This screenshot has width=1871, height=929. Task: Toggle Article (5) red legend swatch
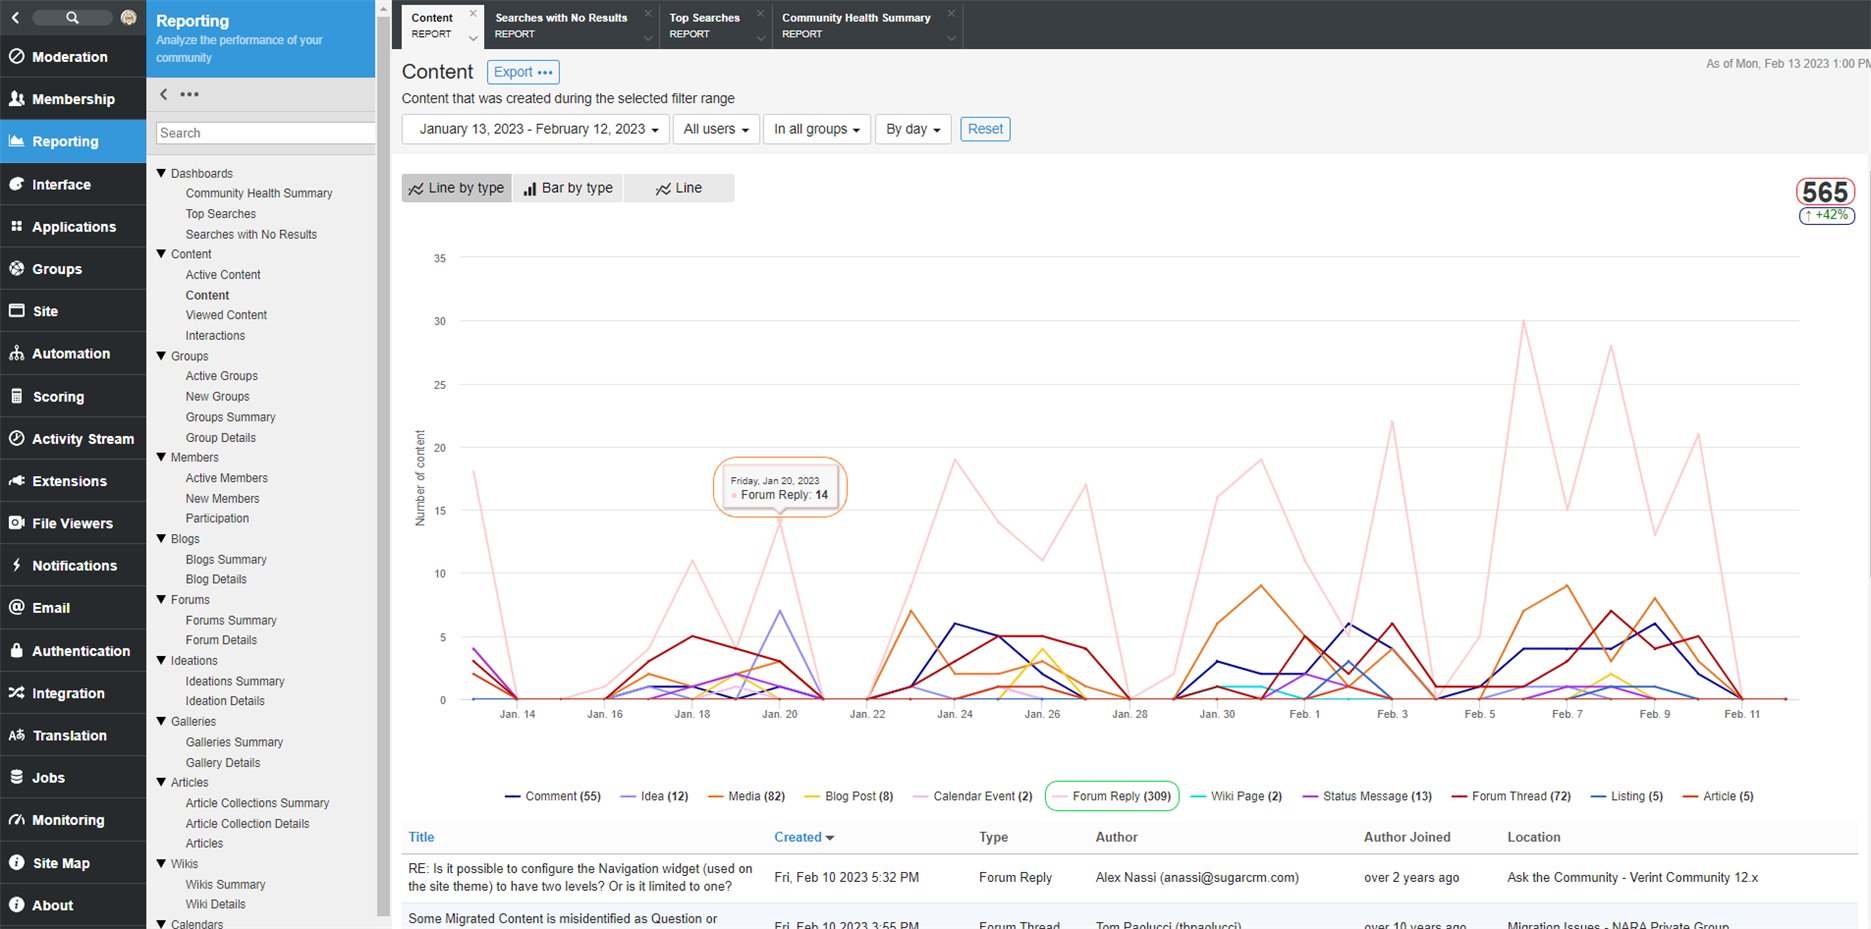(x=1690, y=797)
